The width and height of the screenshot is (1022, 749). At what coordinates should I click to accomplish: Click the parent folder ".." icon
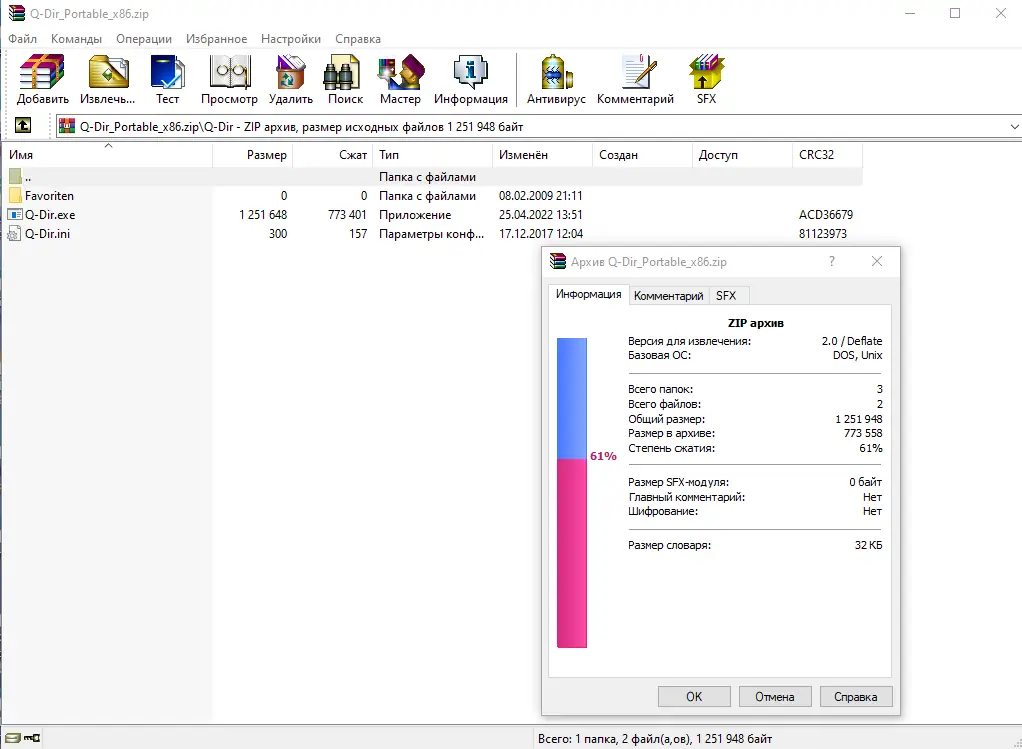pyautogui.click(x=15, y=176)
